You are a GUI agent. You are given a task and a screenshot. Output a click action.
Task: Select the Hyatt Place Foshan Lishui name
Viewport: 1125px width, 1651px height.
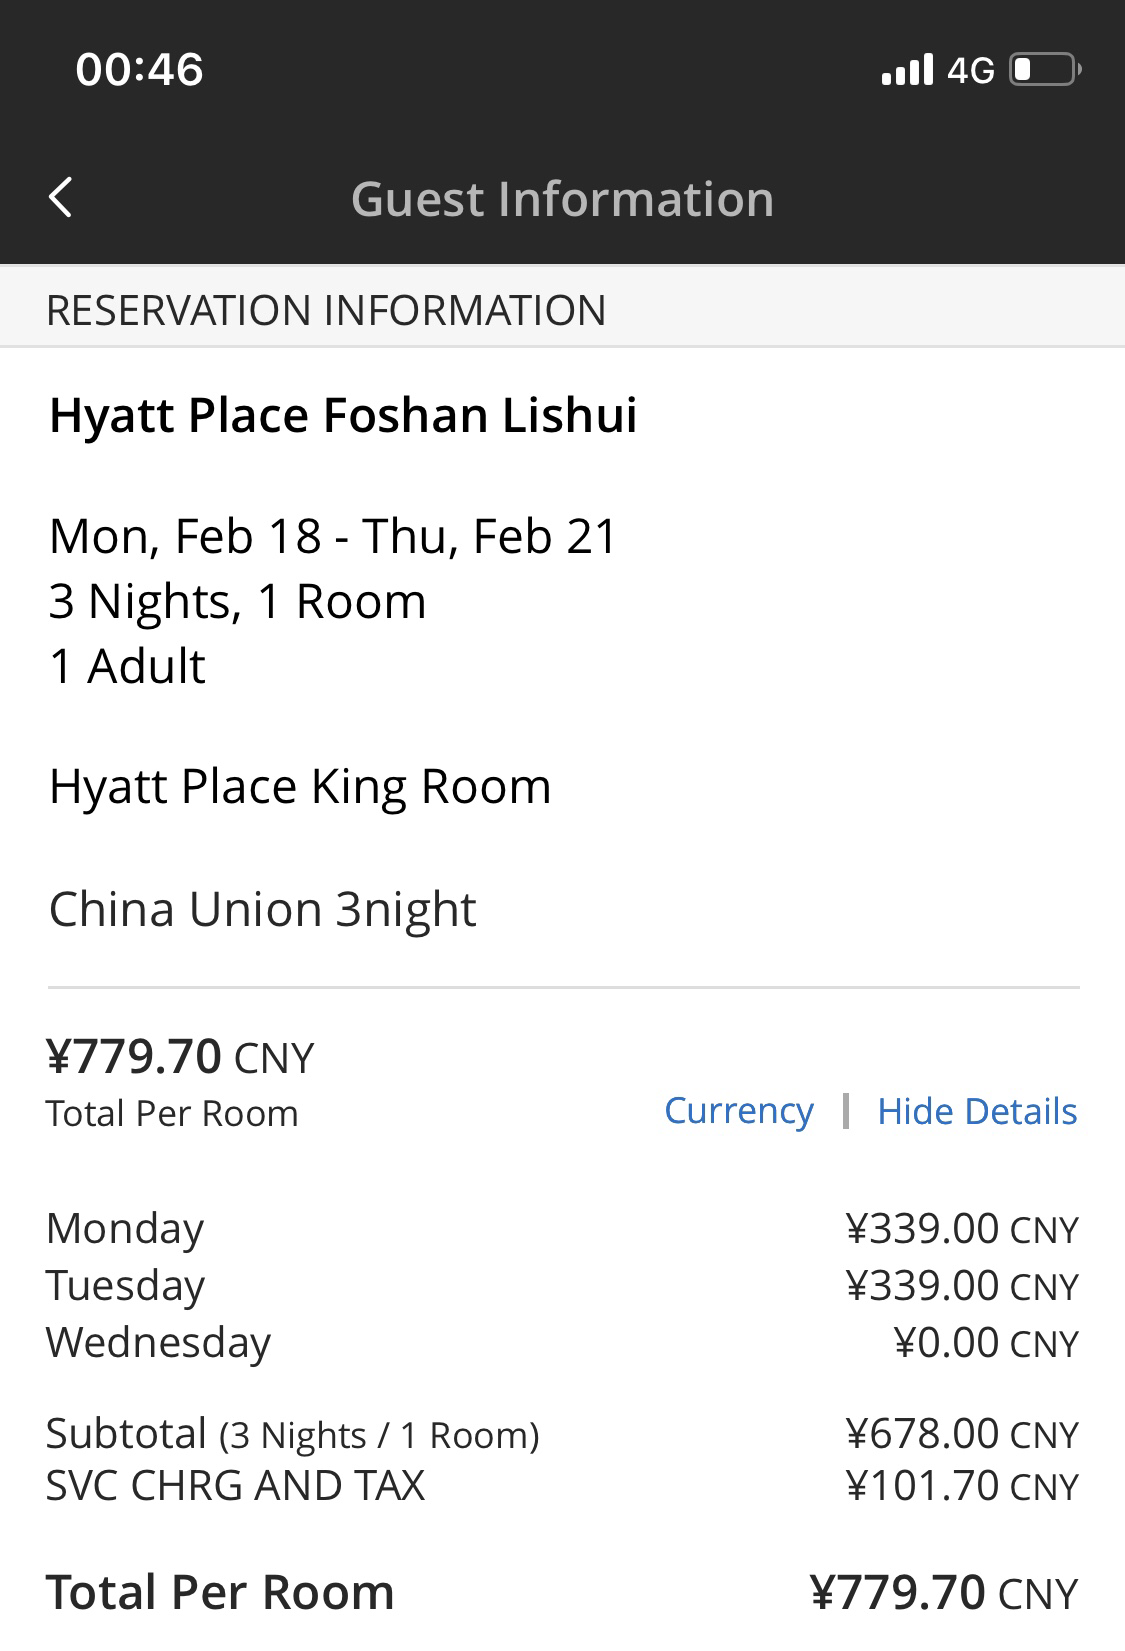tap(343, 415)
